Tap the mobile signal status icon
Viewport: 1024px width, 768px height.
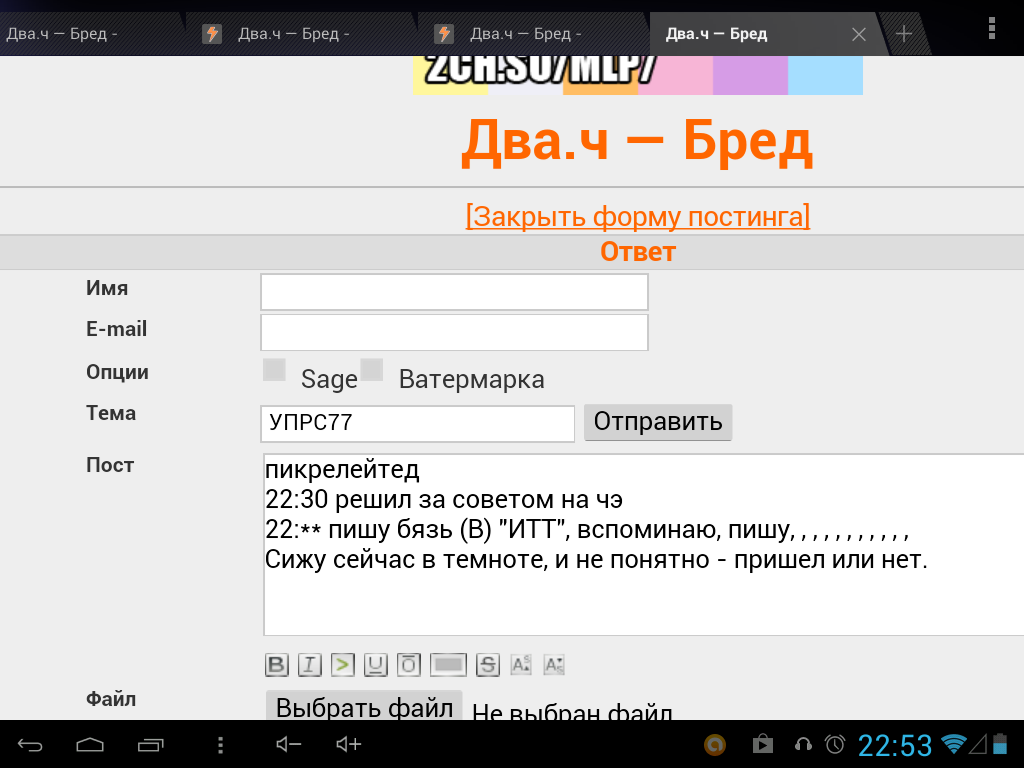pyautogui.click(x=978, y=744)
